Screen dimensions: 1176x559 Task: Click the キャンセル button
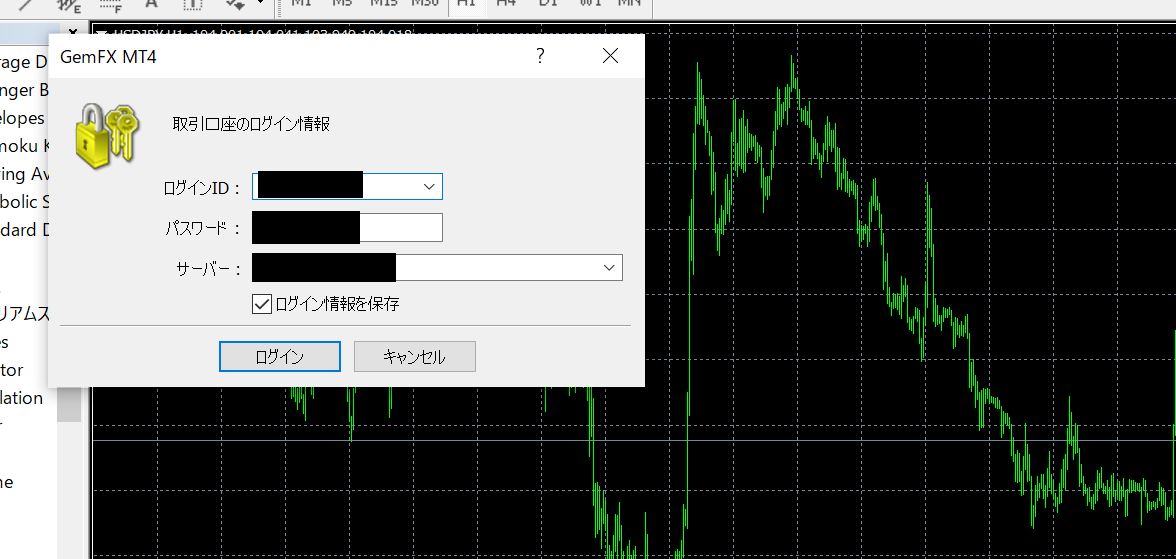(415, 356)
